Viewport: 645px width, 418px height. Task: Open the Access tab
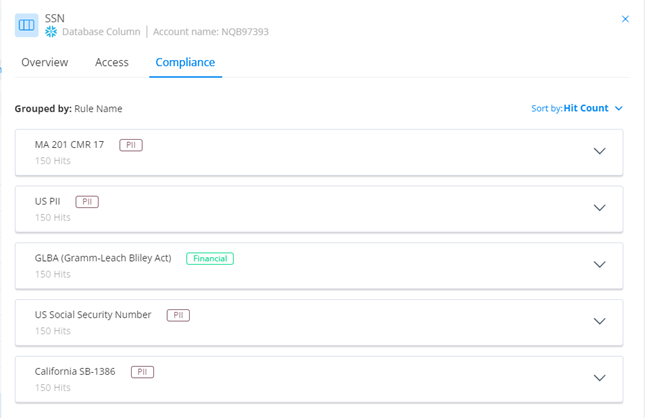click(x=112, y=62)
